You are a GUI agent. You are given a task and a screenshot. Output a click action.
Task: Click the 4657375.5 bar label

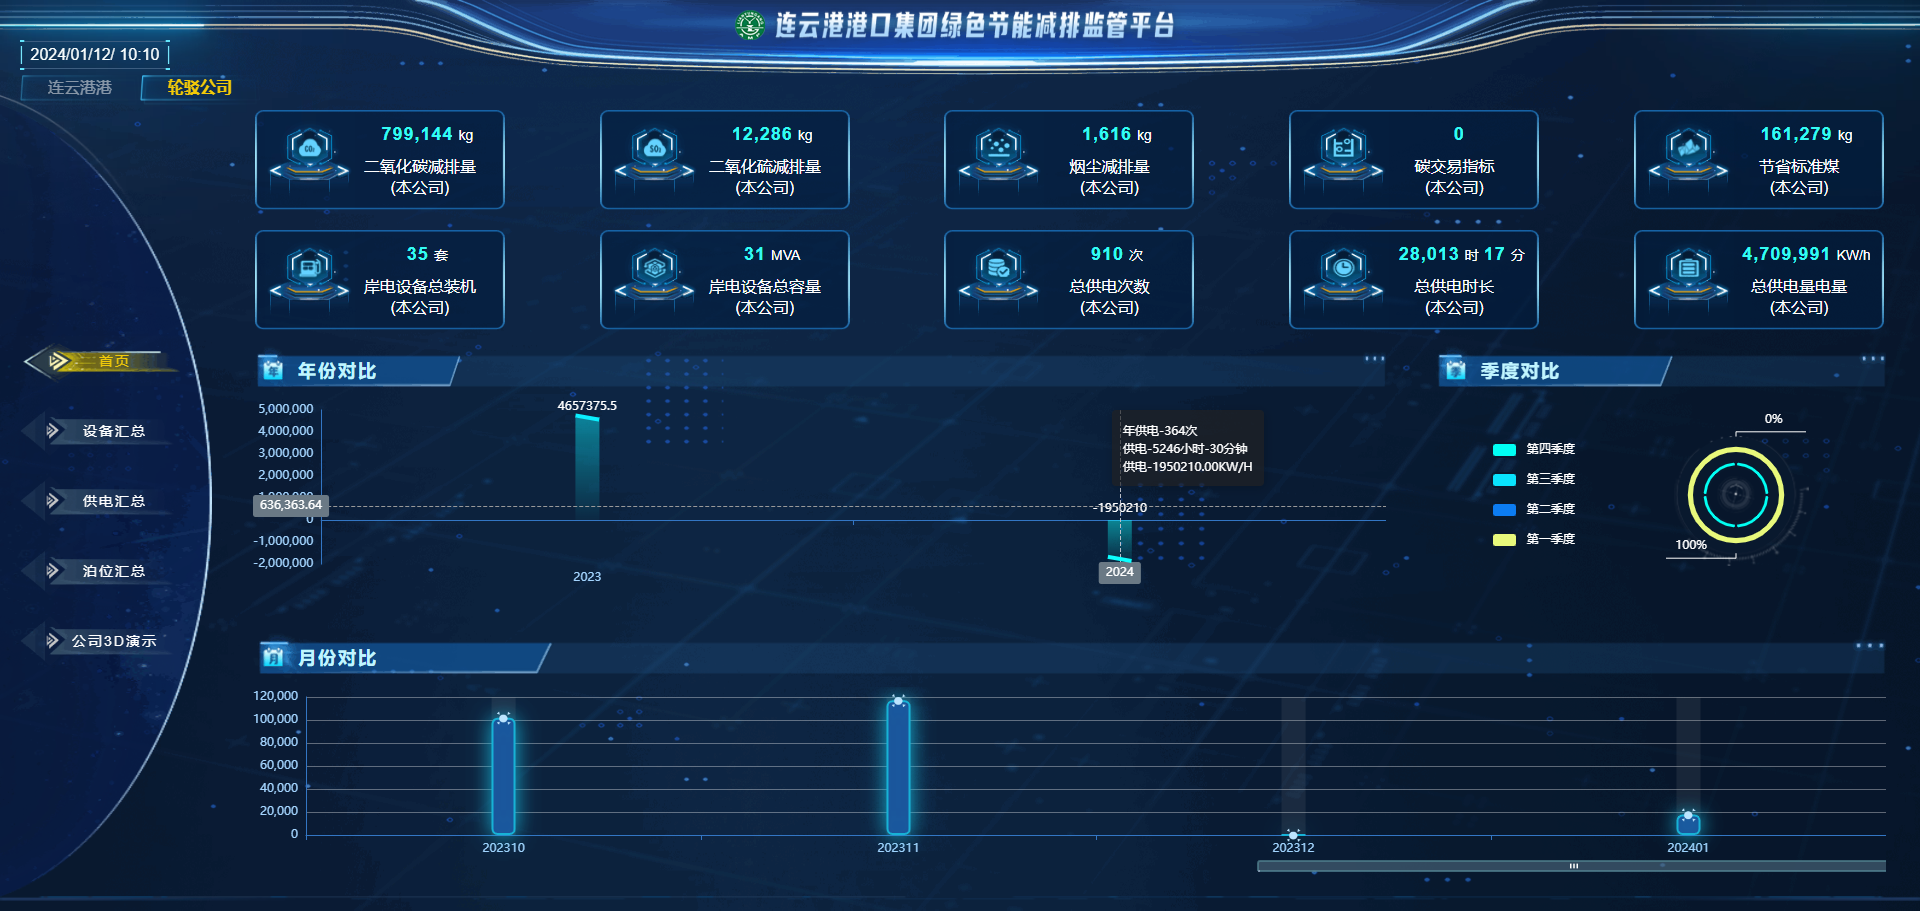click(x=587, y=405)
